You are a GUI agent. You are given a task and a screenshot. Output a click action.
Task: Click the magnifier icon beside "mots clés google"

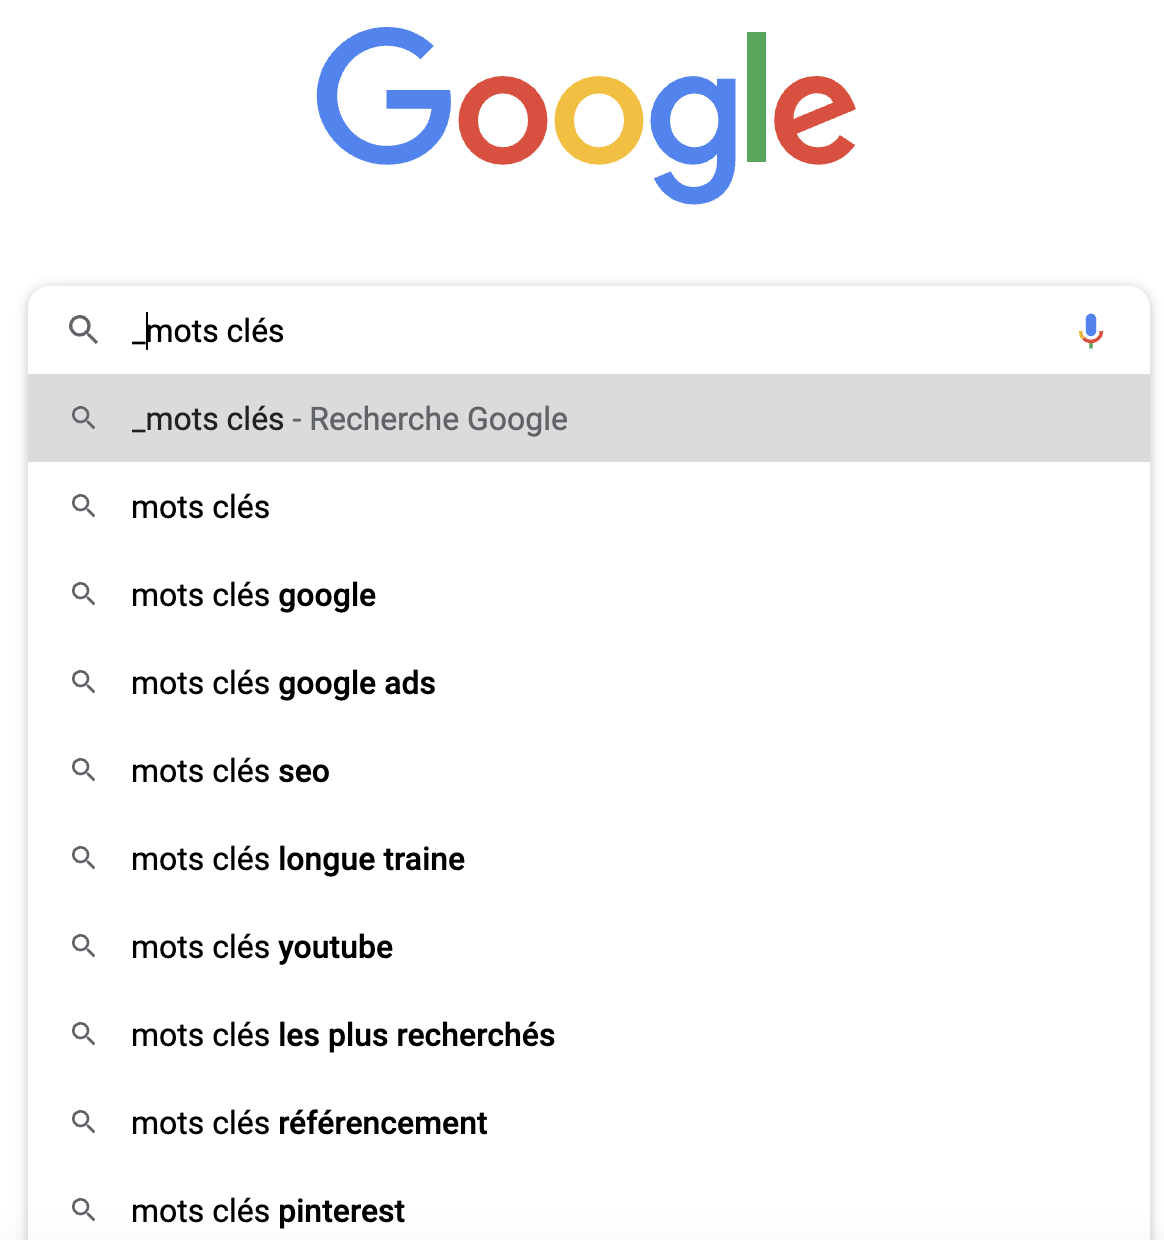point(84,594)
